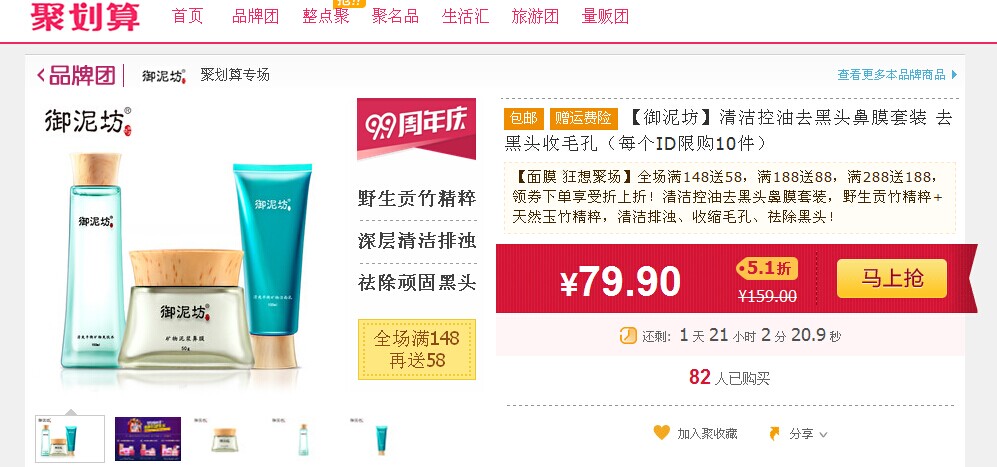Switch to the 整点聚 nav tab
Image resolution: width=997 pixels, height=467 pixels.
pos(326,17)
